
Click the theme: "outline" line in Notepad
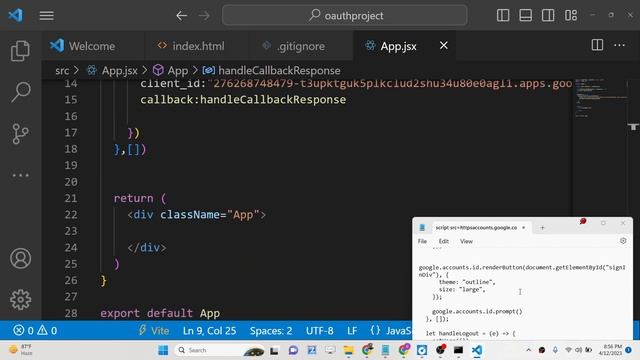point(467,282)
